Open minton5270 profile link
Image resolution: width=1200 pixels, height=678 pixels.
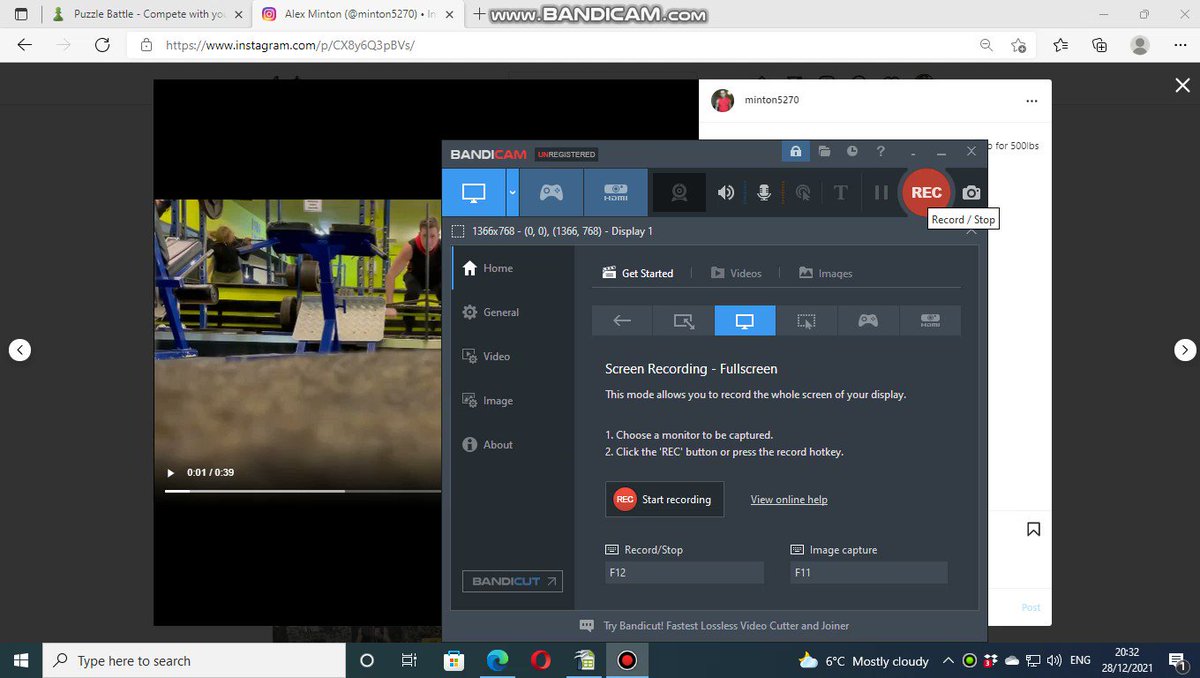pyautogui.click(x=771, y=100)
